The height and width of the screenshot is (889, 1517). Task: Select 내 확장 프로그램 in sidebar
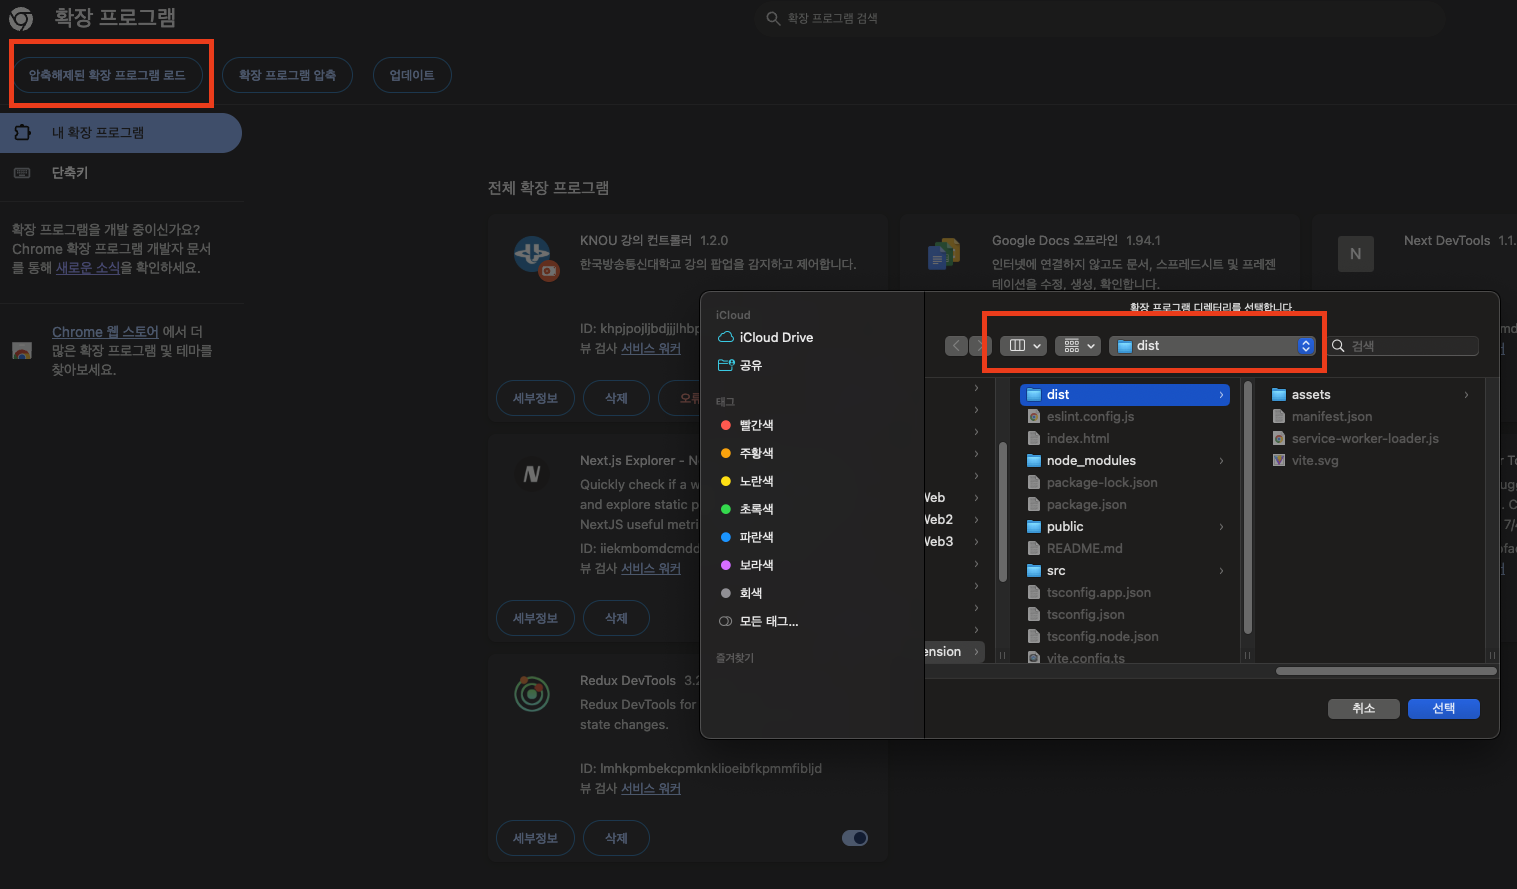(121, 133)
